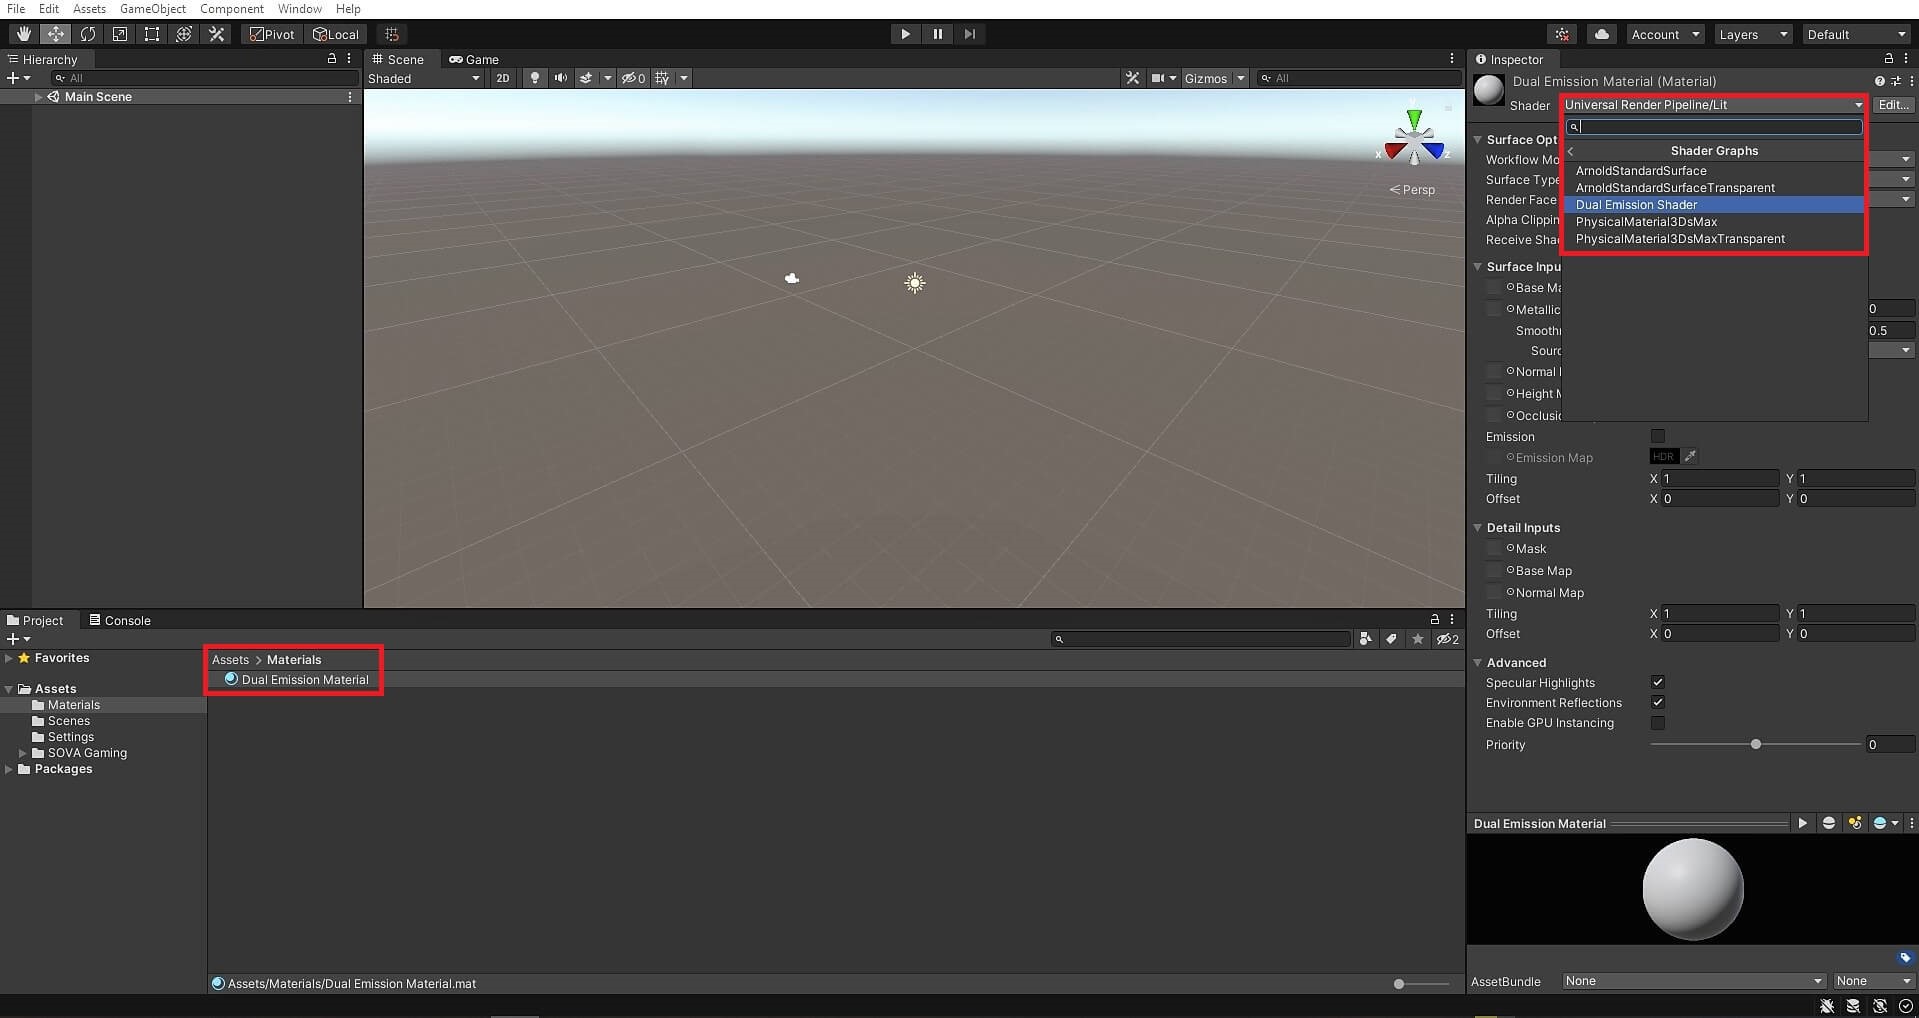Open custom editor tools icon
1919x1018 pixels.
point(216,34)
